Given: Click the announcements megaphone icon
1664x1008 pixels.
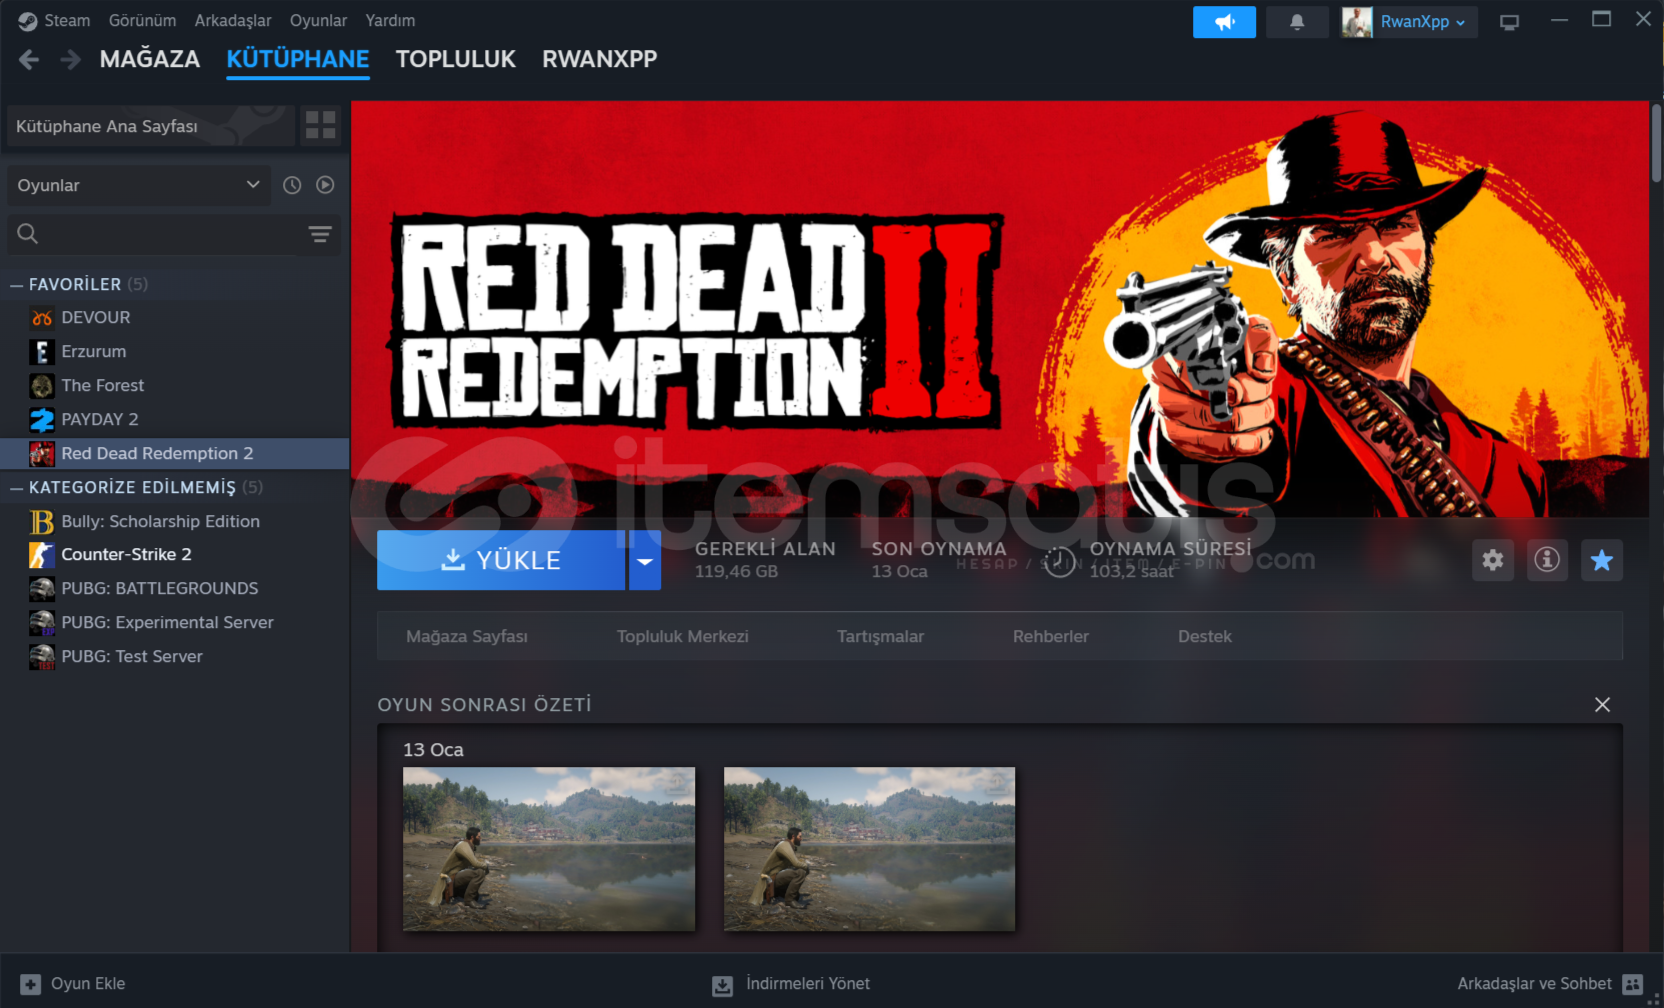Looking at the screenshot, I should click(1224, 22).
